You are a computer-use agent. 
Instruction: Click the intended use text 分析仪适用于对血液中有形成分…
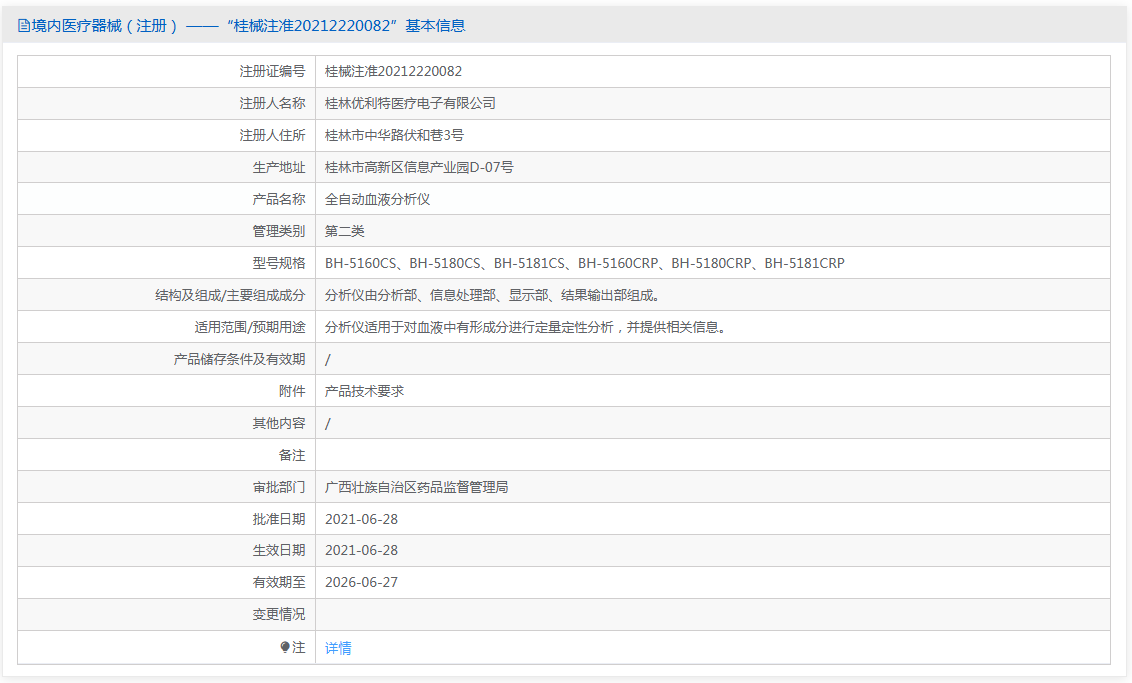(526, 327)
